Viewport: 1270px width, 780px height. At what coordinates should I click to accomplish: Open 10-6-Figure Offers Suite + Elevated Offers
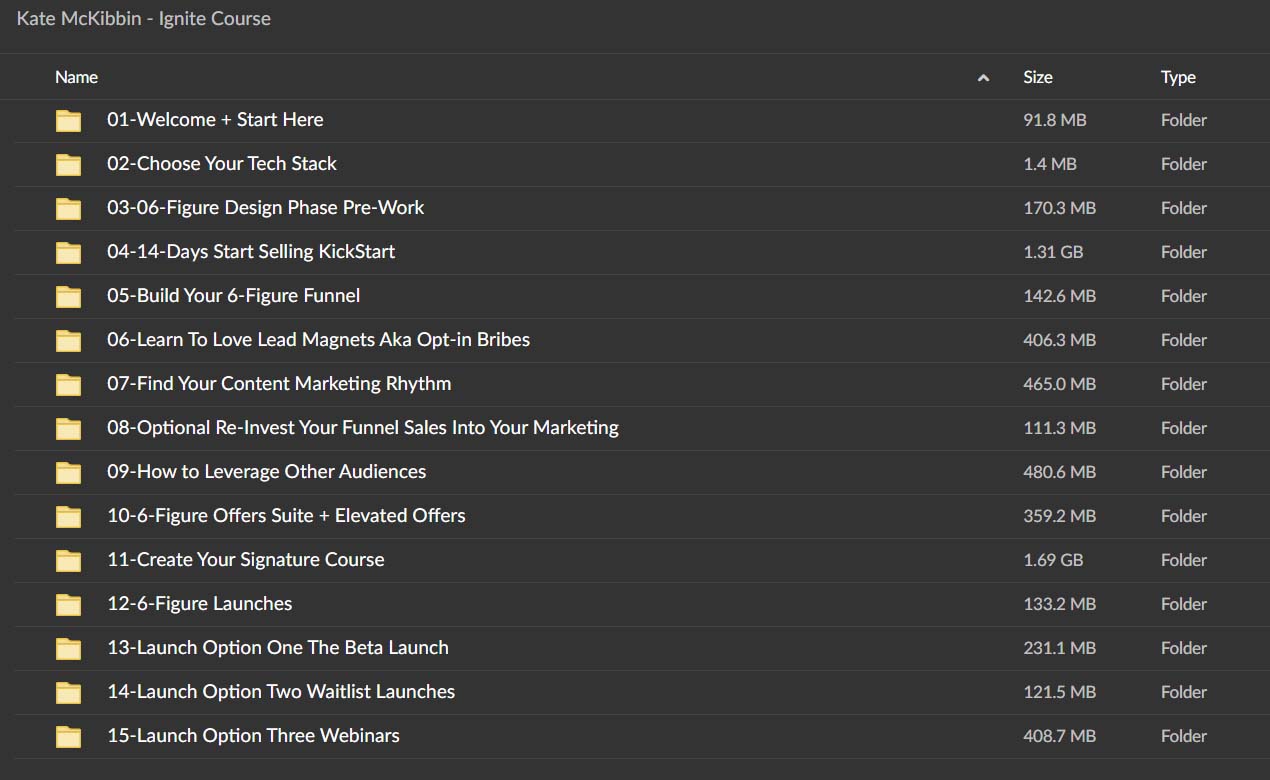[286, 515]
